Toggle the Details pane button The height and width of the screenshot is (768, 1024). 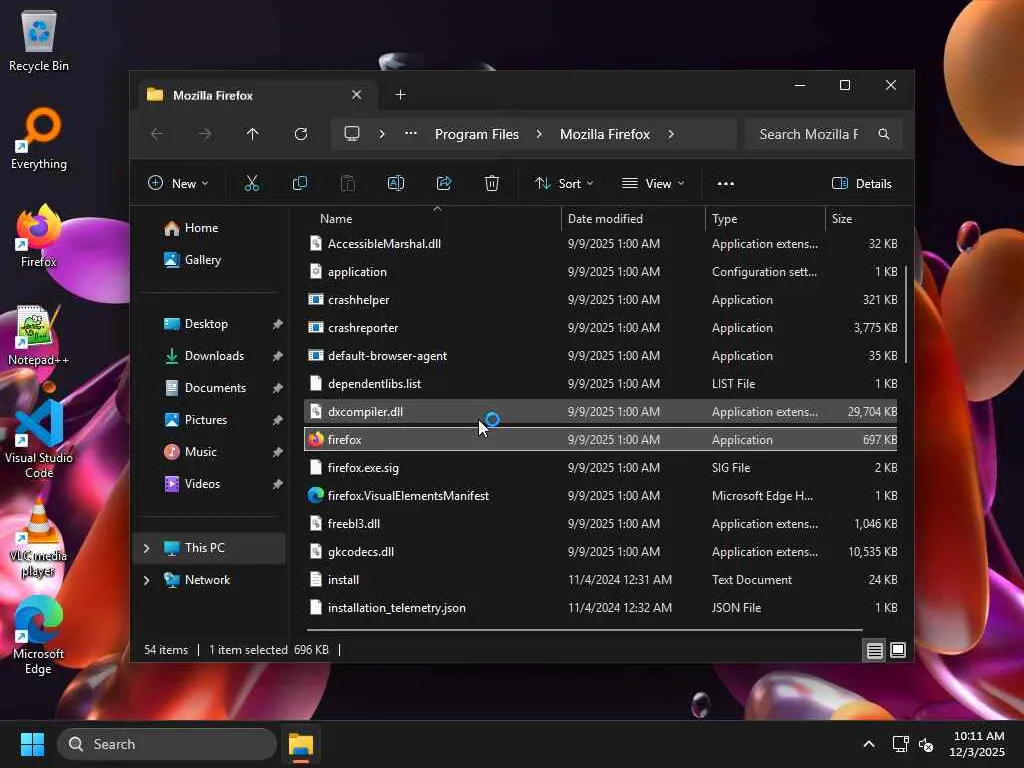coord(861,184)
